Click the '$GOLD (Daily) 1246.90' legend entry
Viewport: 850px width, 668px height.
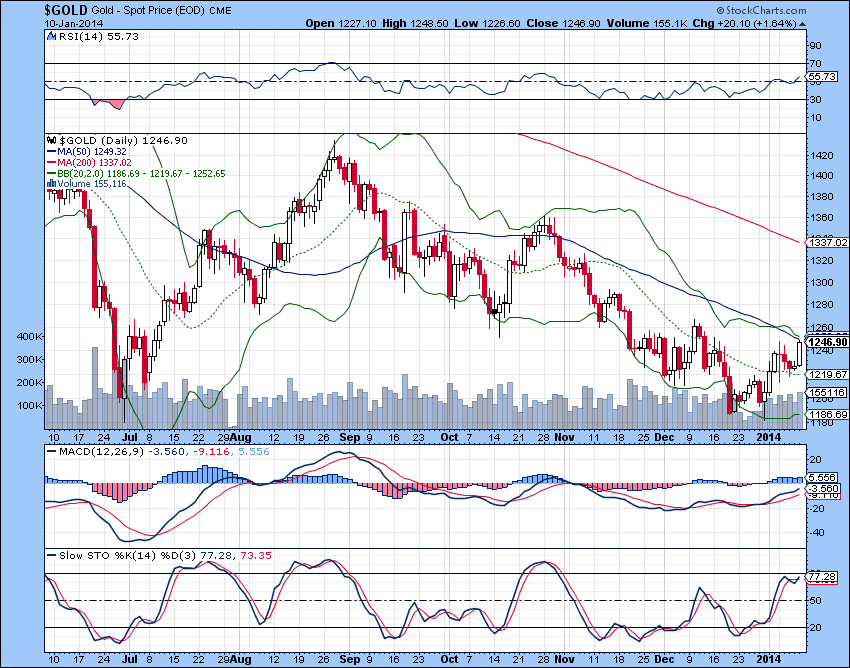point(123,140)
